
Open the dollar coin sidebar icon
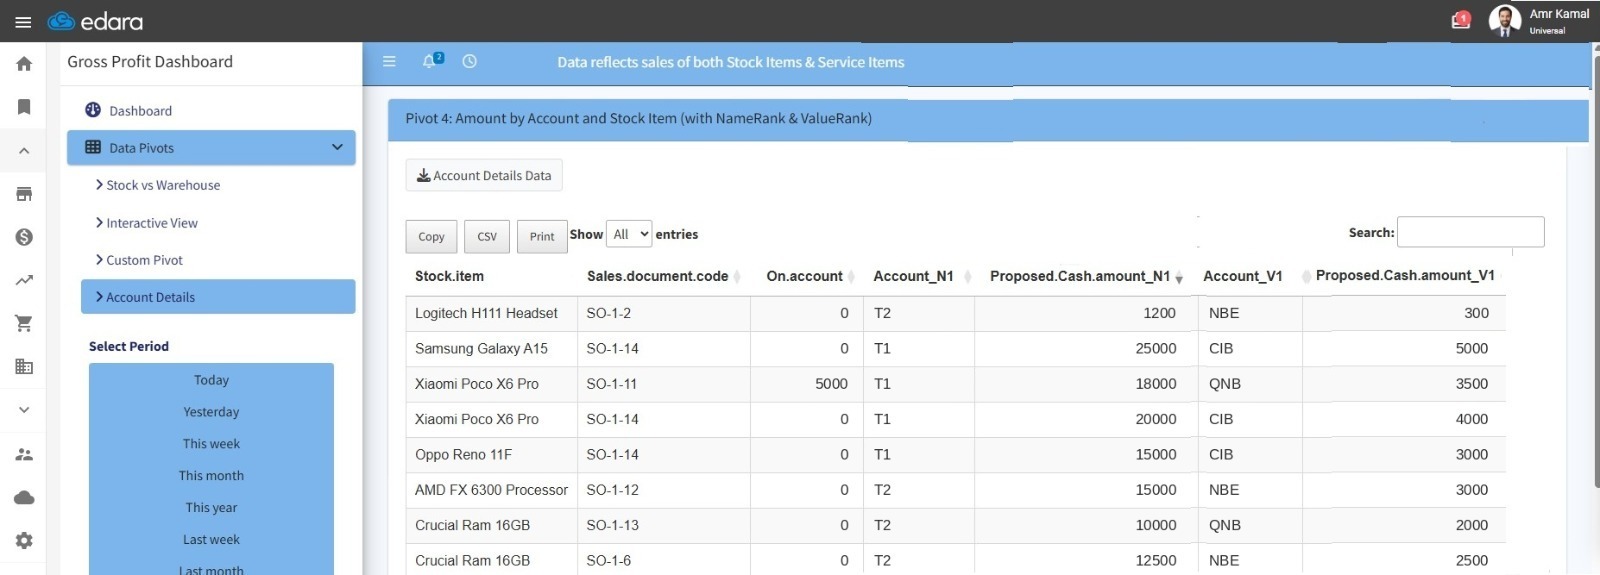pyautogui.click(x=24, y=237)
